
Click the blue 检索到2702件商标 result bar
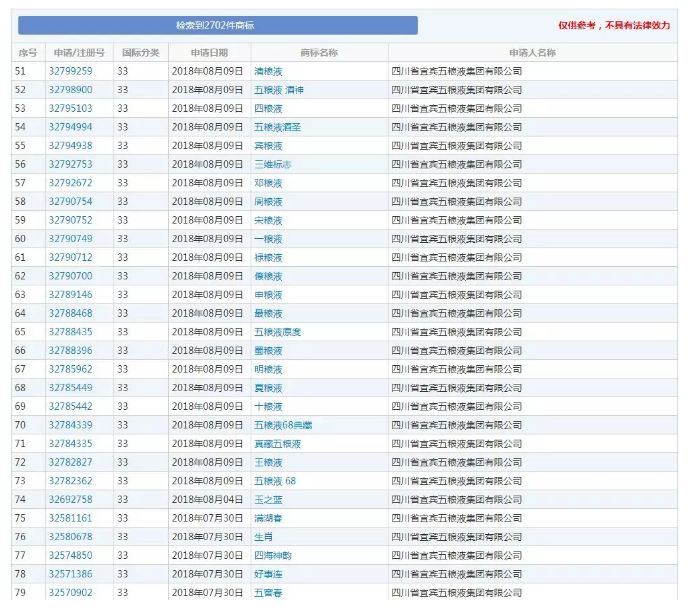tap(218, 25)
